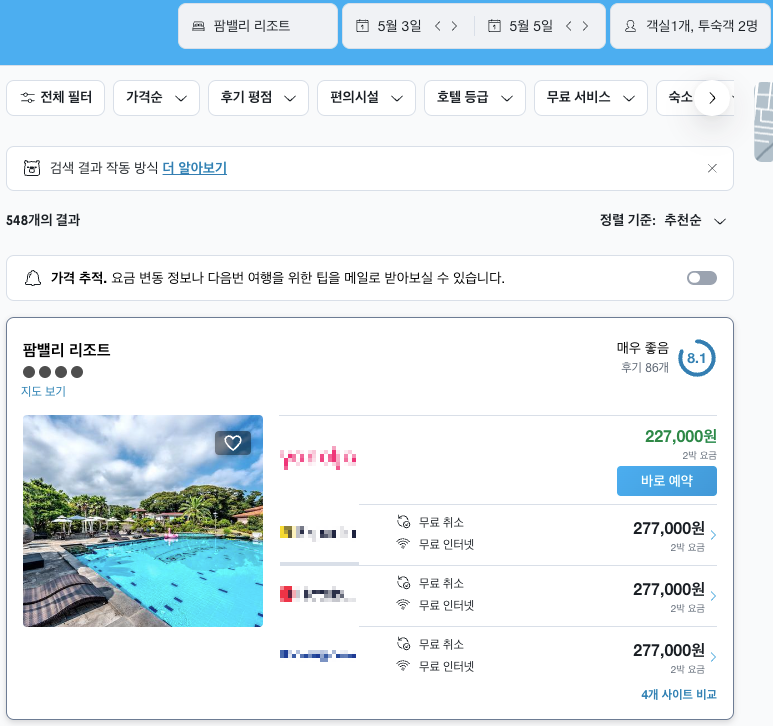773x726 pixels.
Task: Click the 바로 예약 booking button
Action: point(667,481)
